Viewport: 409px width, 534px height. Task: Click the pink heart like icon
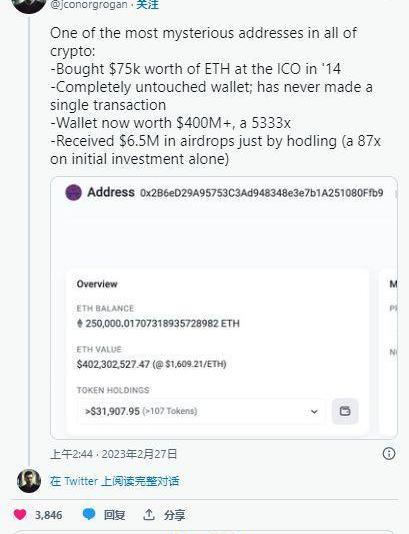[x=20, y=514]
